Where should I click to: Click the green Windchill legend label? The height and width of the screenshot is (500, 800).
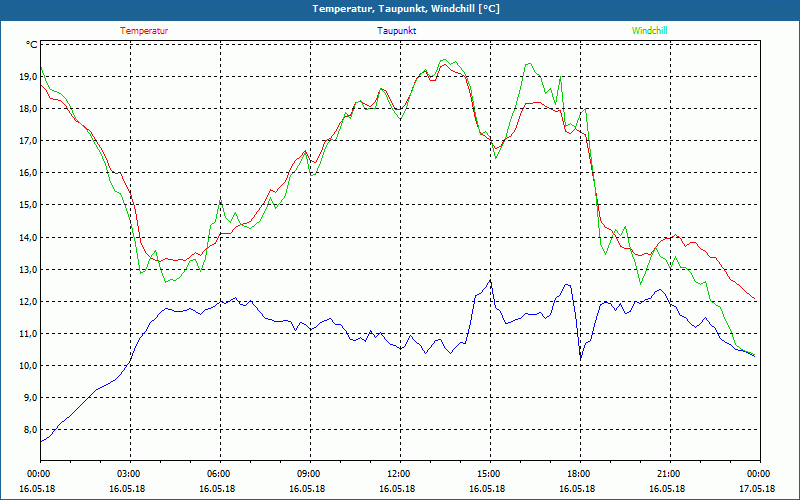(x=649, y=31)
